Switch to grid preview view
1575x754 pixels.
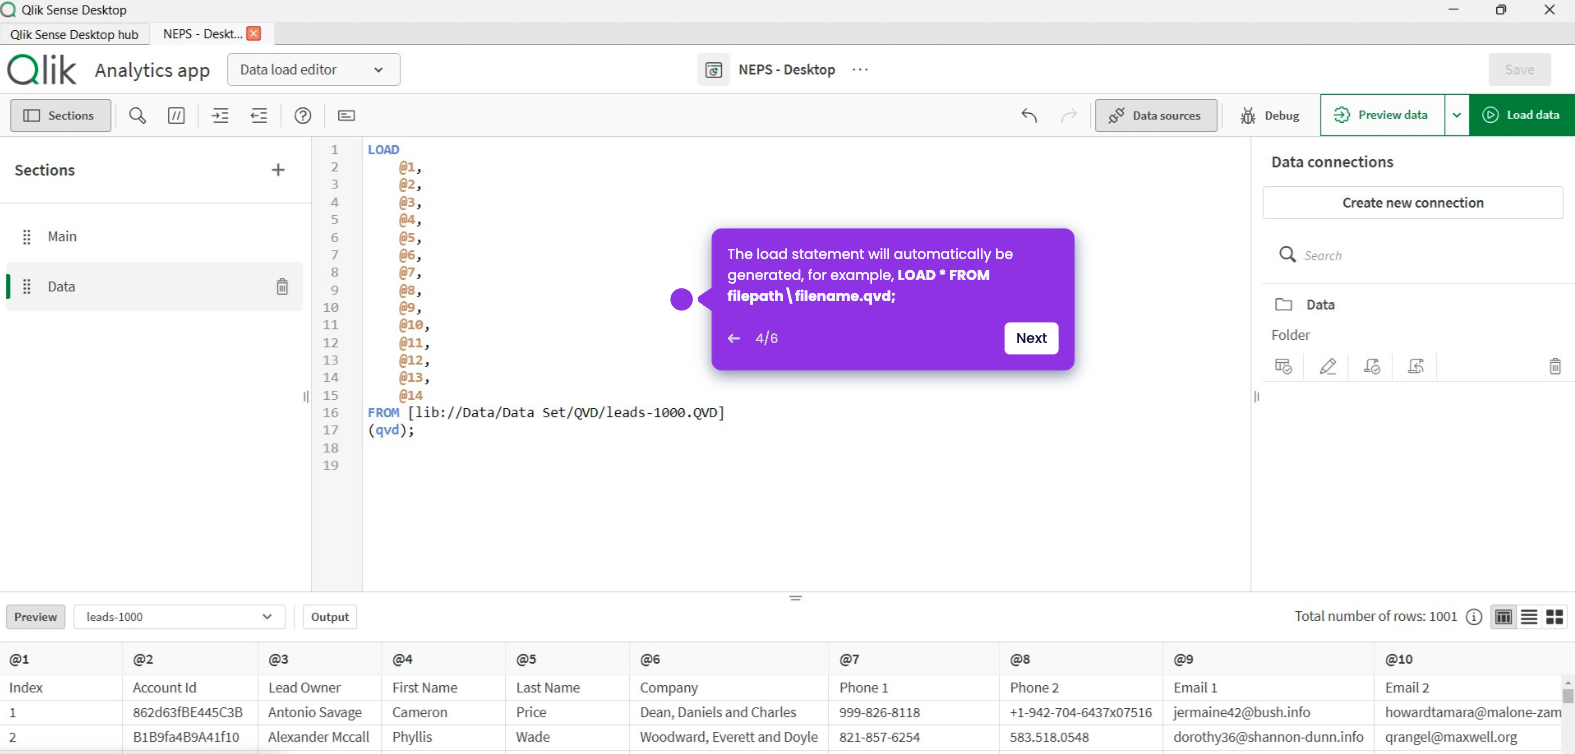click(x=1555, y=617)
